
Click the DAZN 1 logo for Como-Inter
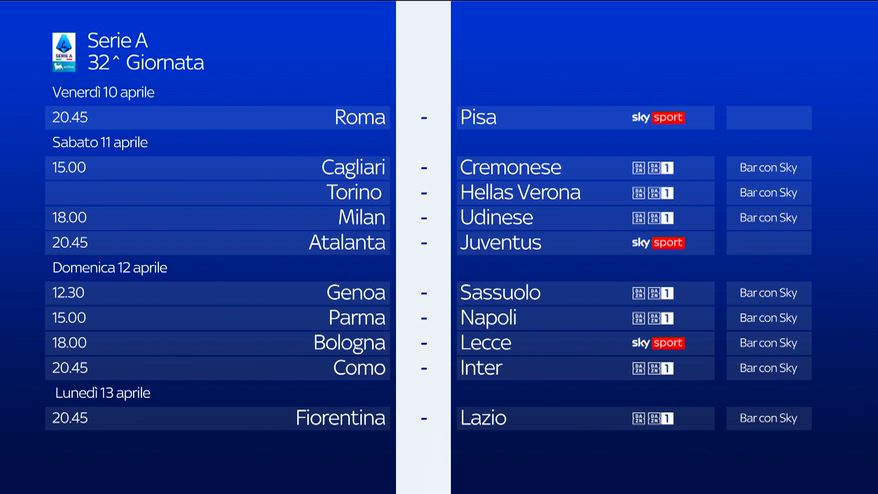tap(653, 368)
